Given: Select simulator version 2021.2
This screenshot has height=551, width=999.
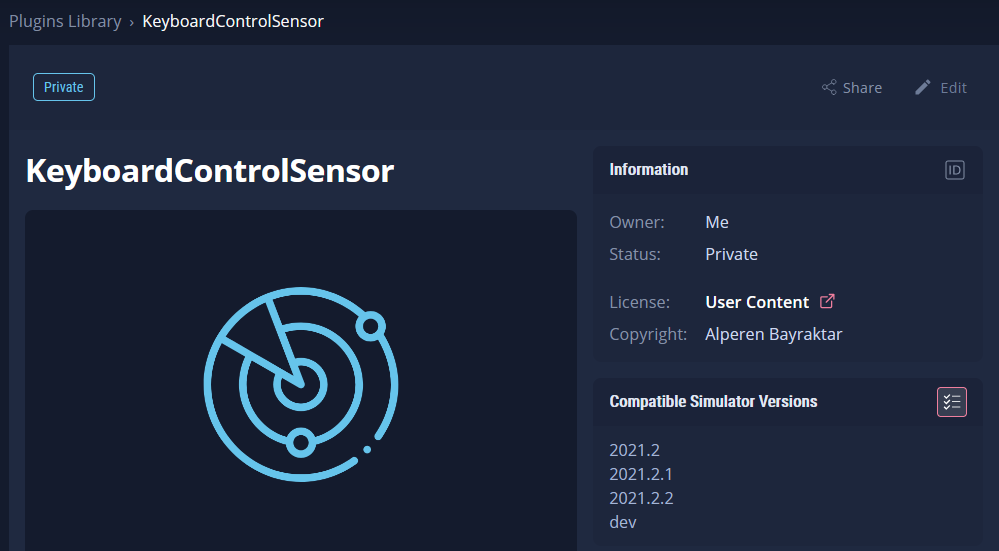Looking at the screenshot, I should coord(635,450).
